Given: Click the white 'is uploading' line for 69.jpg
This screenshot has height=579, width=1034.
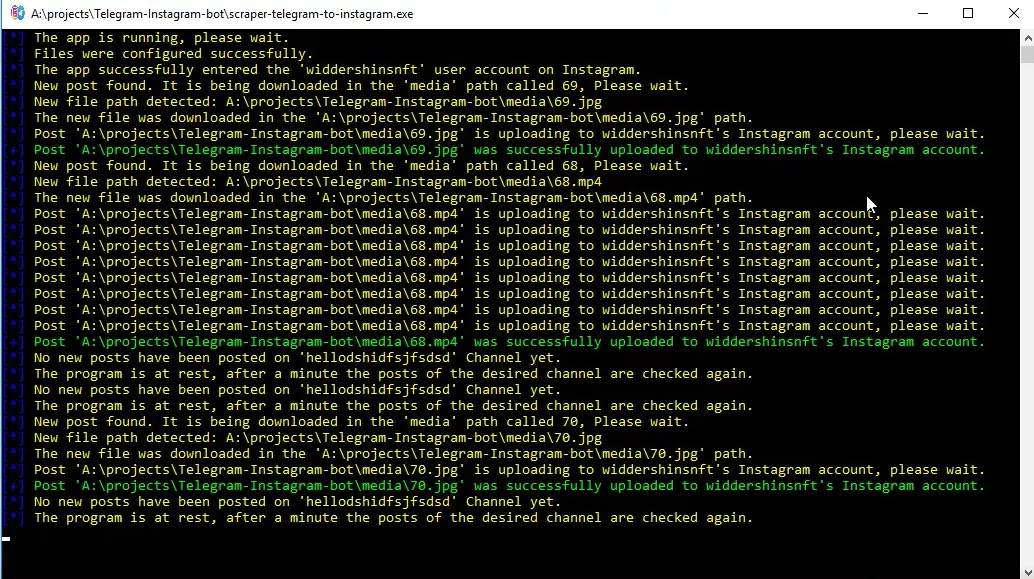Looking at the screenshot, I should 509,134.
